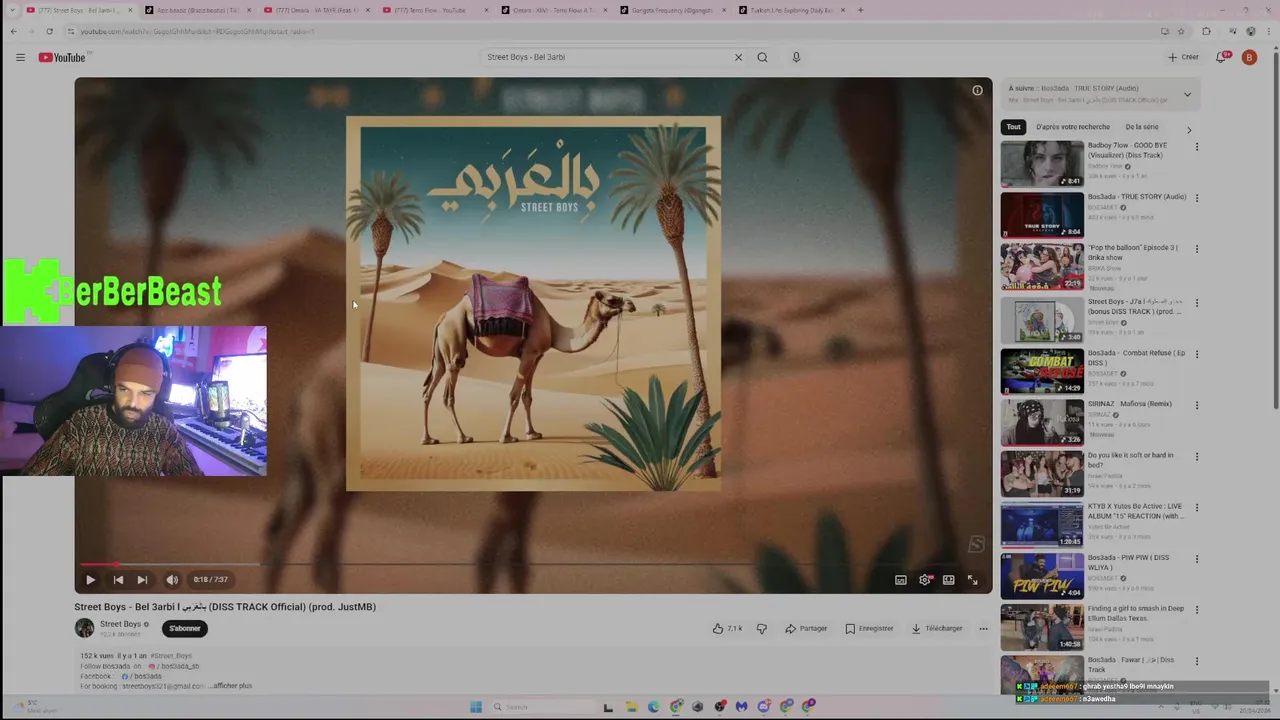Image resolution: width=1280 pixels, height=720 pixels.
Task: Open Do you like it soft or hard video
Action: tap(1042, 473)
